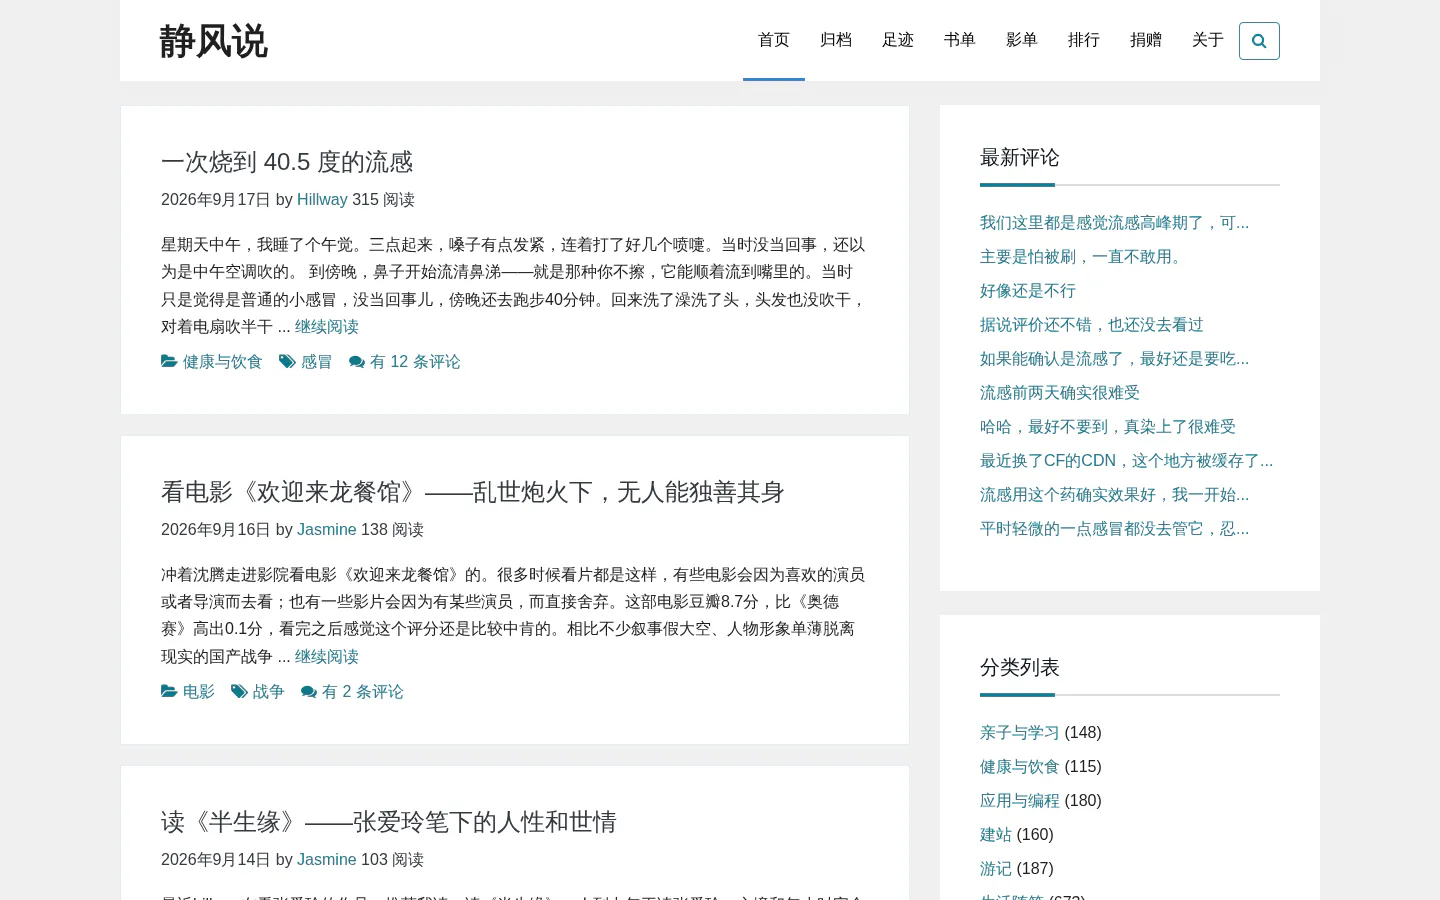Click the 静风说 site title

coord(214,42)
